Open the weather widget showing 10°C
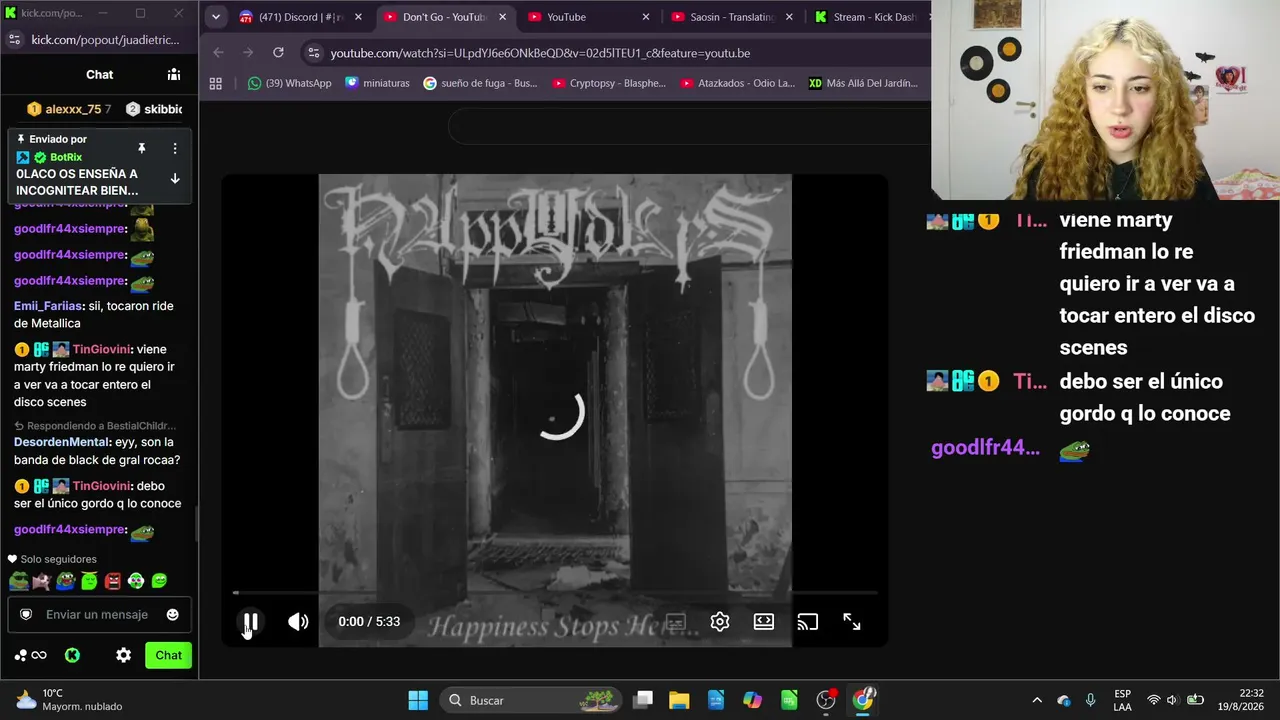The image size is (1280, 720). 68,700
